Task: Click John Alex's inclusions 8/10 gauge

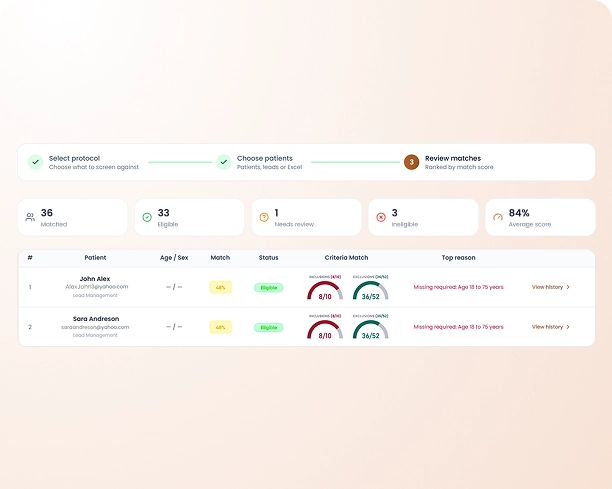Action: point(325,290)
